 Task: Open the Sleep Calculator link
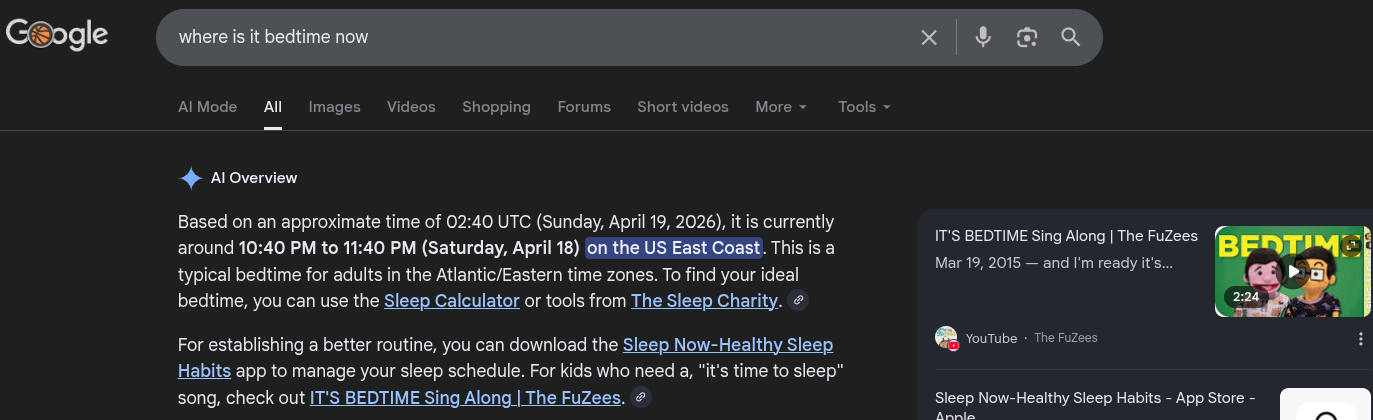pyautogui.click(x=451, y=300)
